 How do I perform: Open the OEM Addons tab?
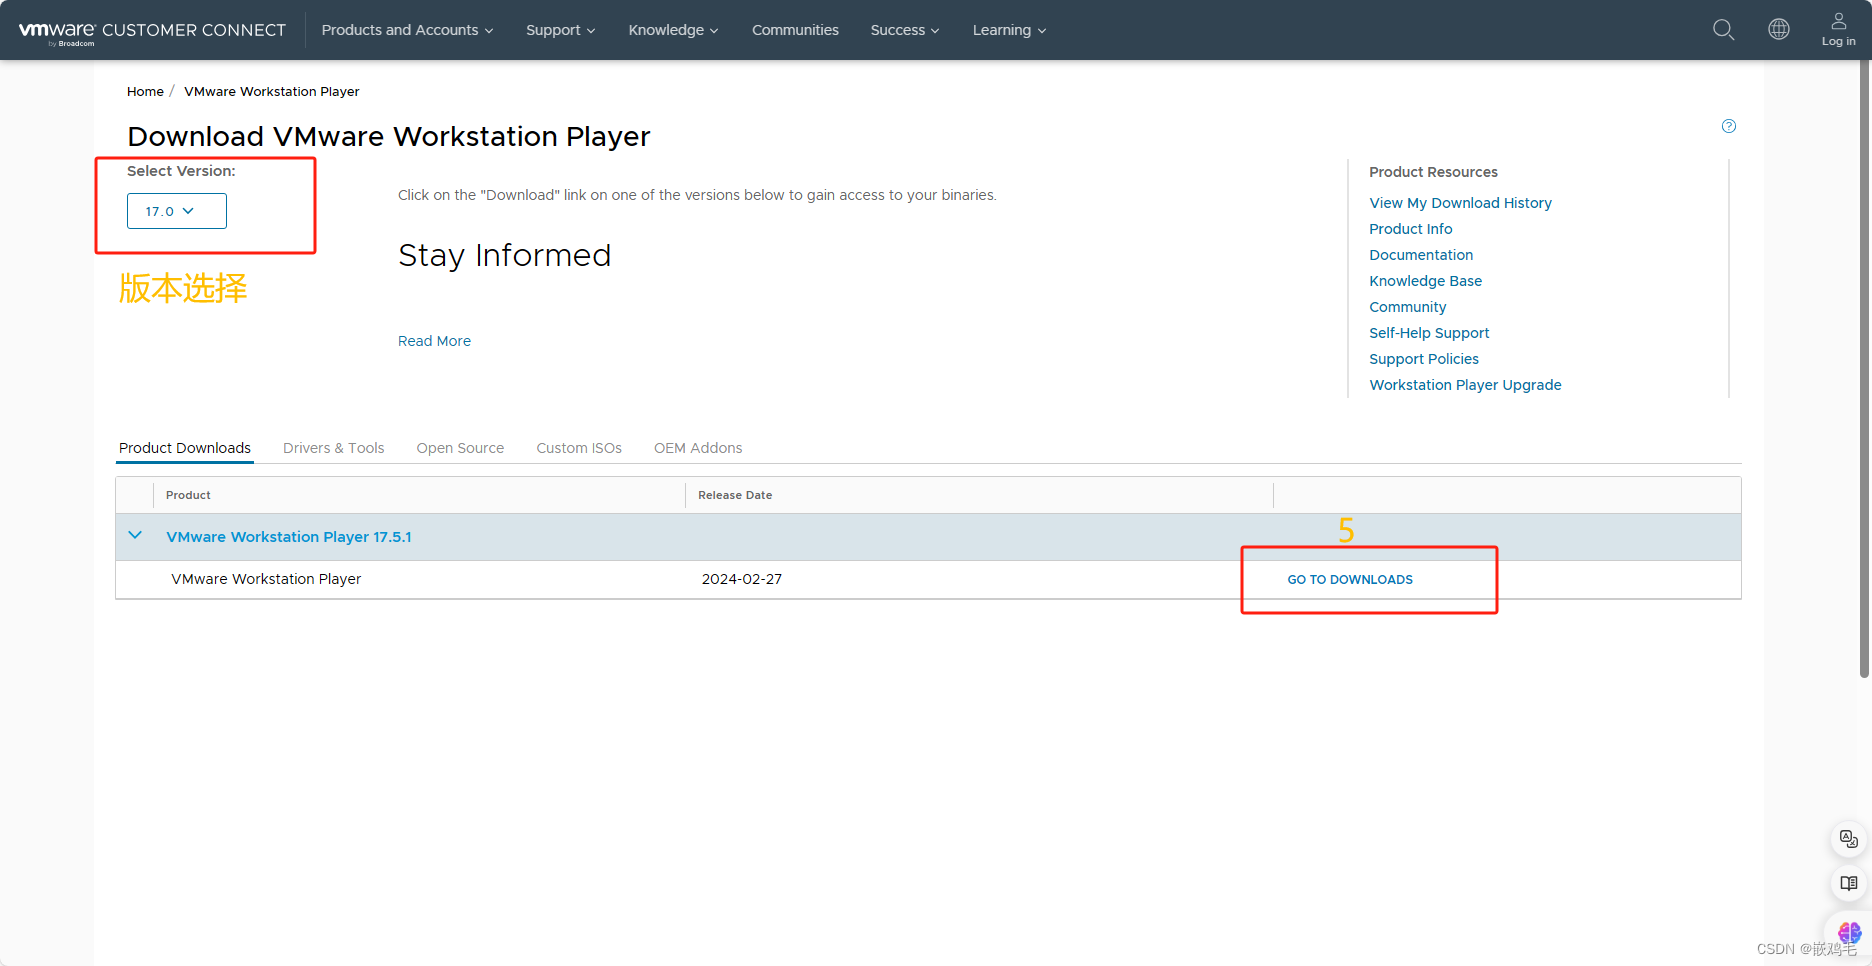(698, 448)
